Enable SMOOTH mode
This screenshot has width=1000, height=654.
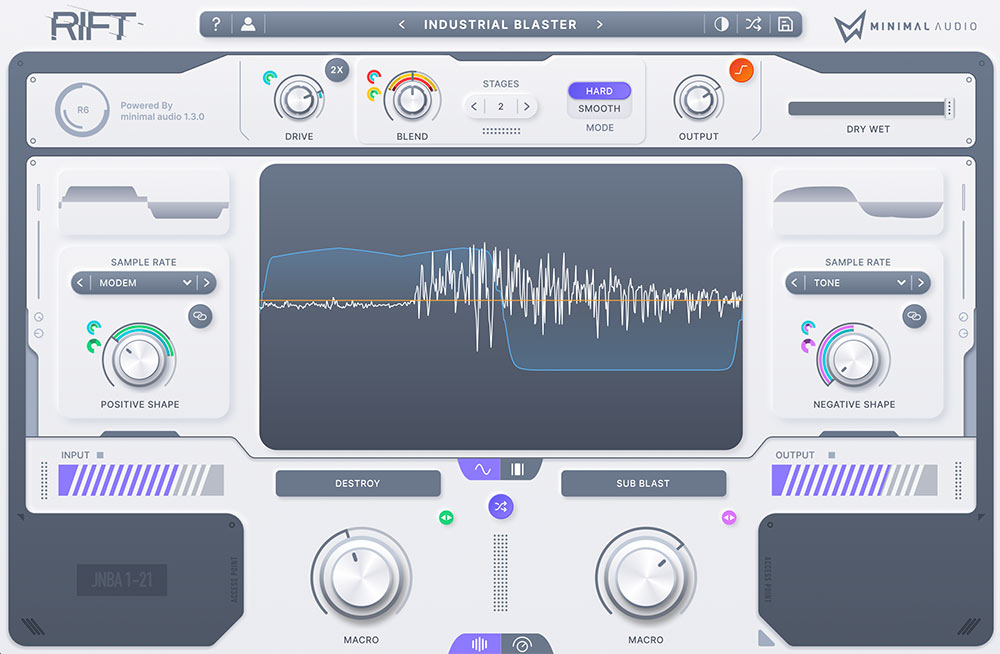pyautogui.click(x=598, y=107)
